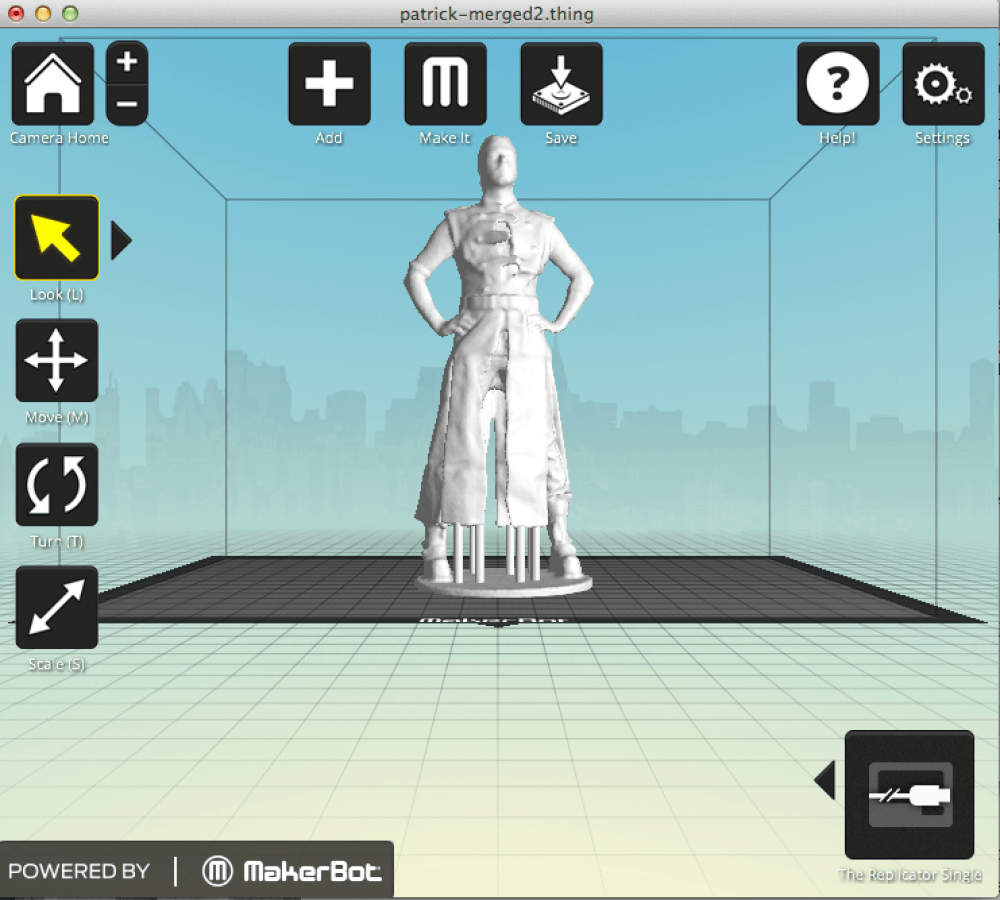The height and width of the screenshot is (900, 1000).
Task: Select the Look (L) arrow tool
Action: 57,238
